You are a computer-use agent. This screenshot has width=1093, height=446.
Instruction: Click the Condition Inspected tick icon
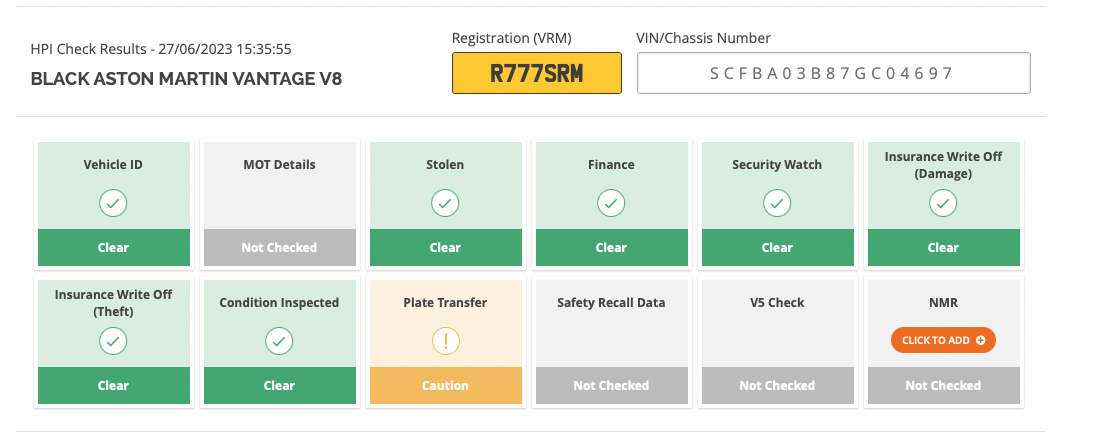tap(279, 341)
